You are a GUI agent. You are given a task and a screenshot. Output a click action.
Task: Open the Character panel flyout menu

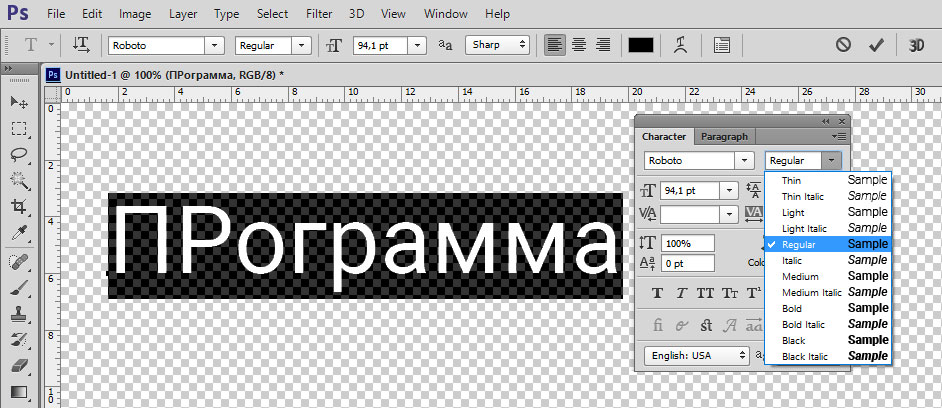839,136
